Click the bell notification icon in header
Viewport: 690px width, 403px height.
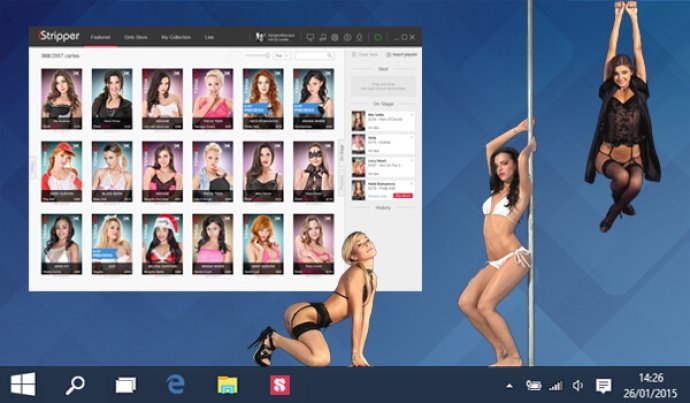(x=360, y=37)
